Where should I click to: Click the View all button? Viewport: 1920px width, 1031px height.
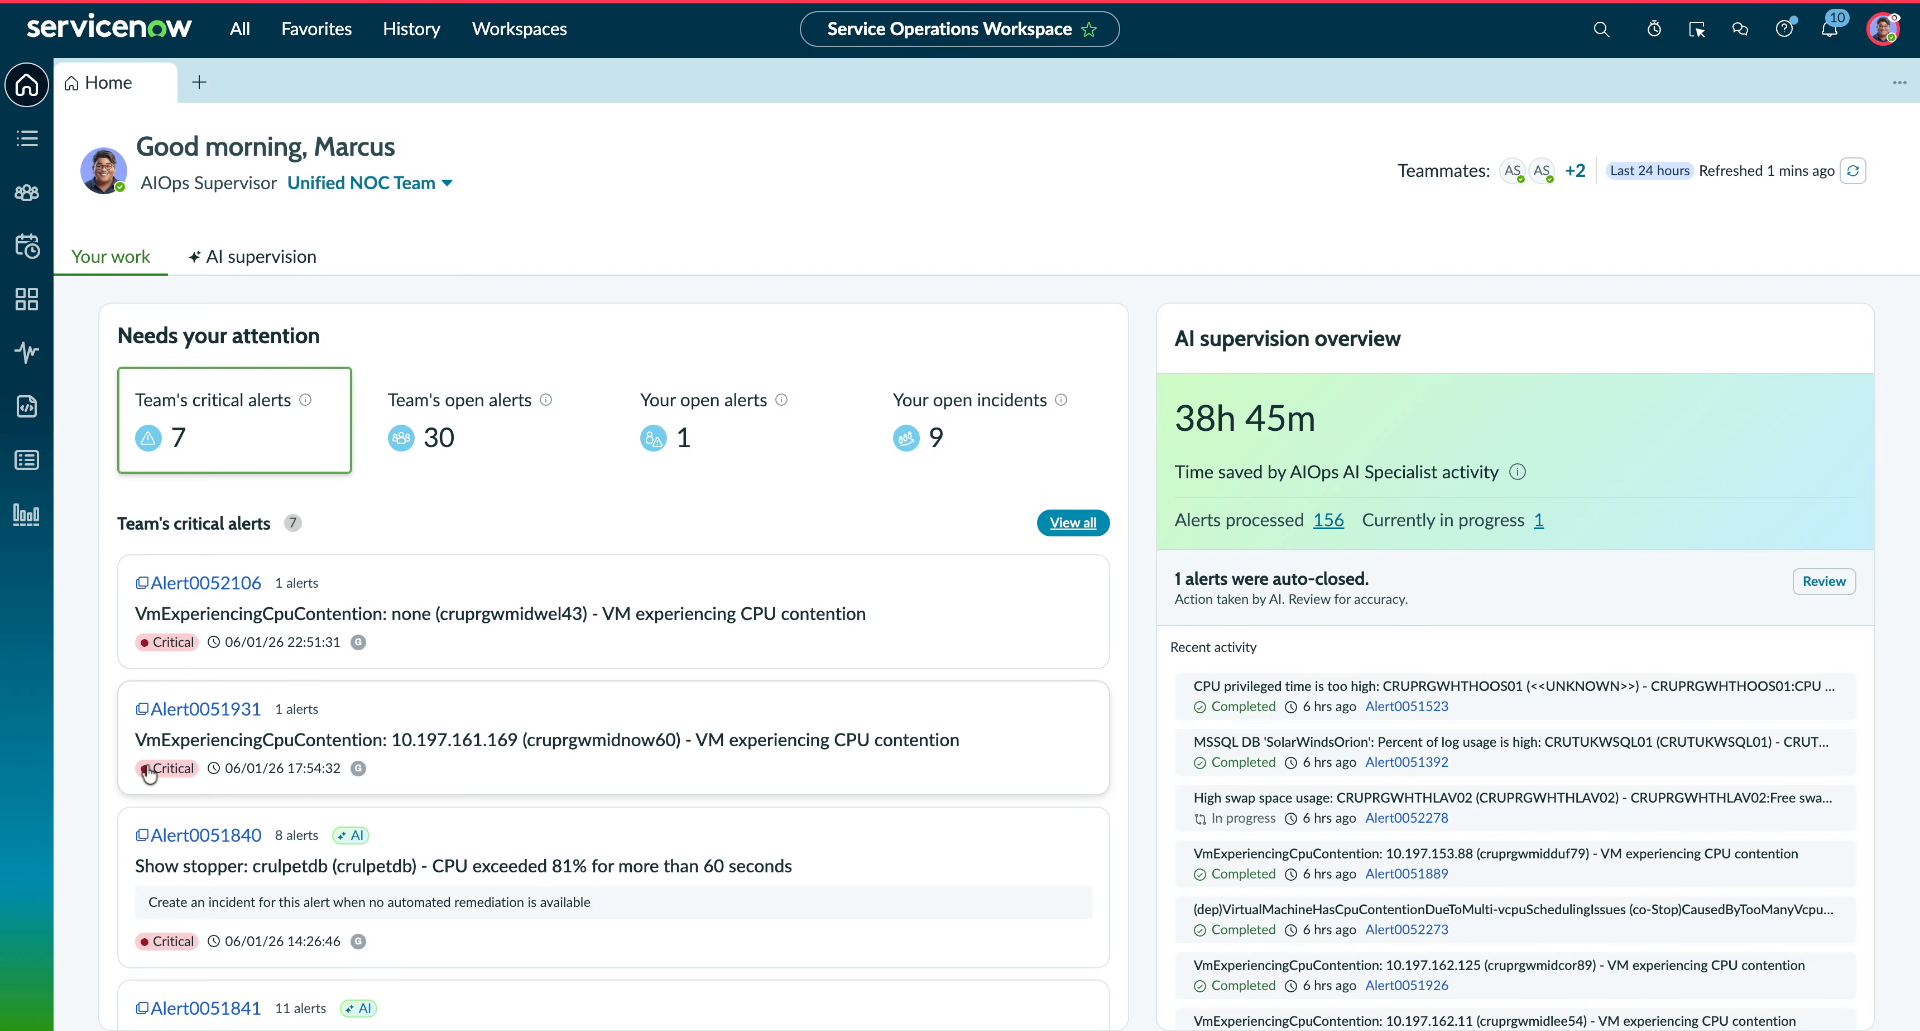point(1073,523)
